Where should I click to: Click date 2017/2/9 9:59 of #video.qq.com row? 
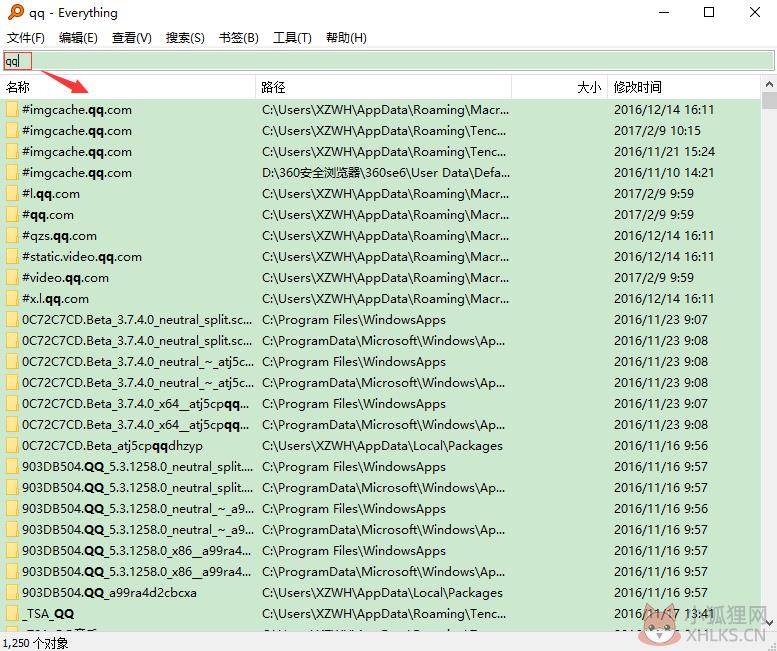(654, 278)
